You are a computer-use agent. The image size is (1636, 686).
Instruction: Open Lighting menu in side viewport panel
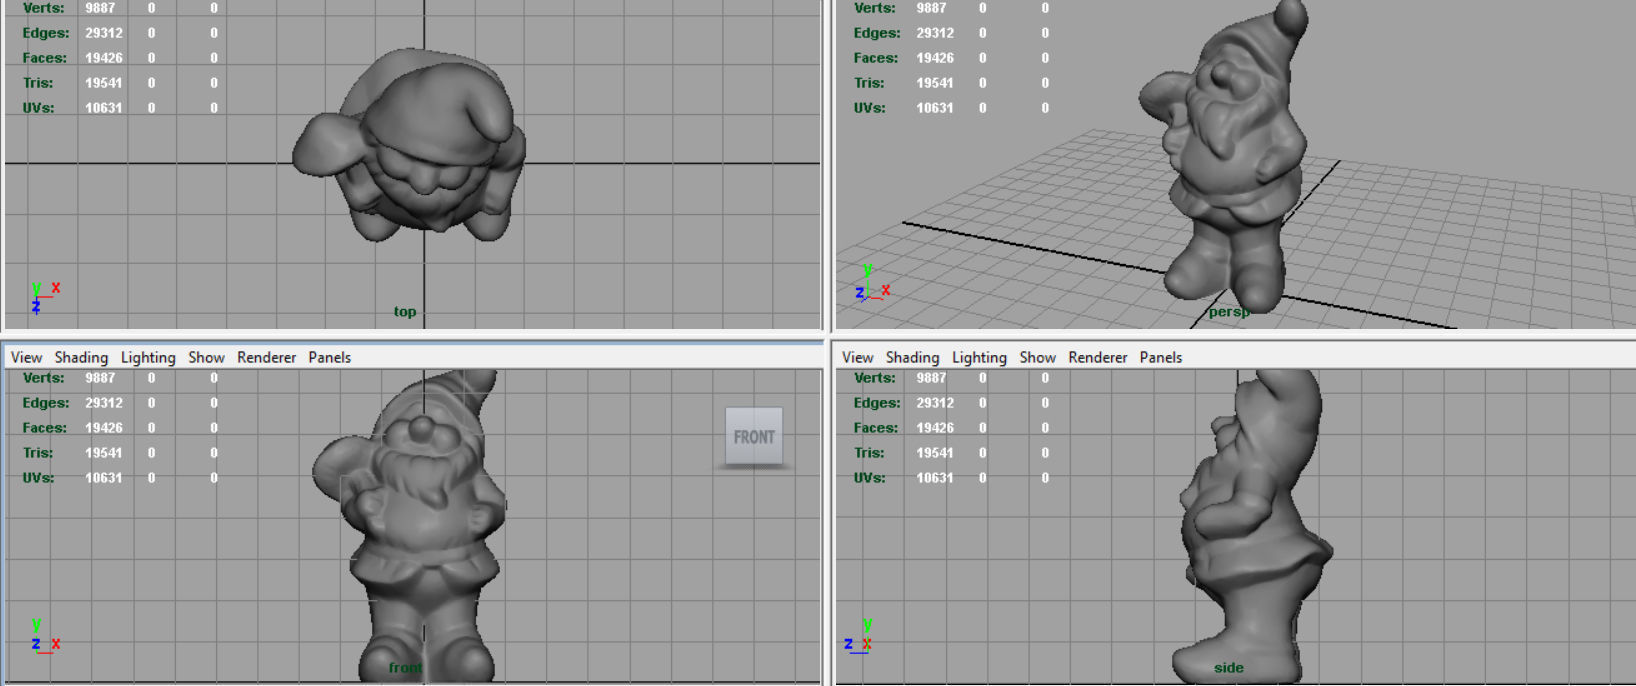tap(979, 357)
